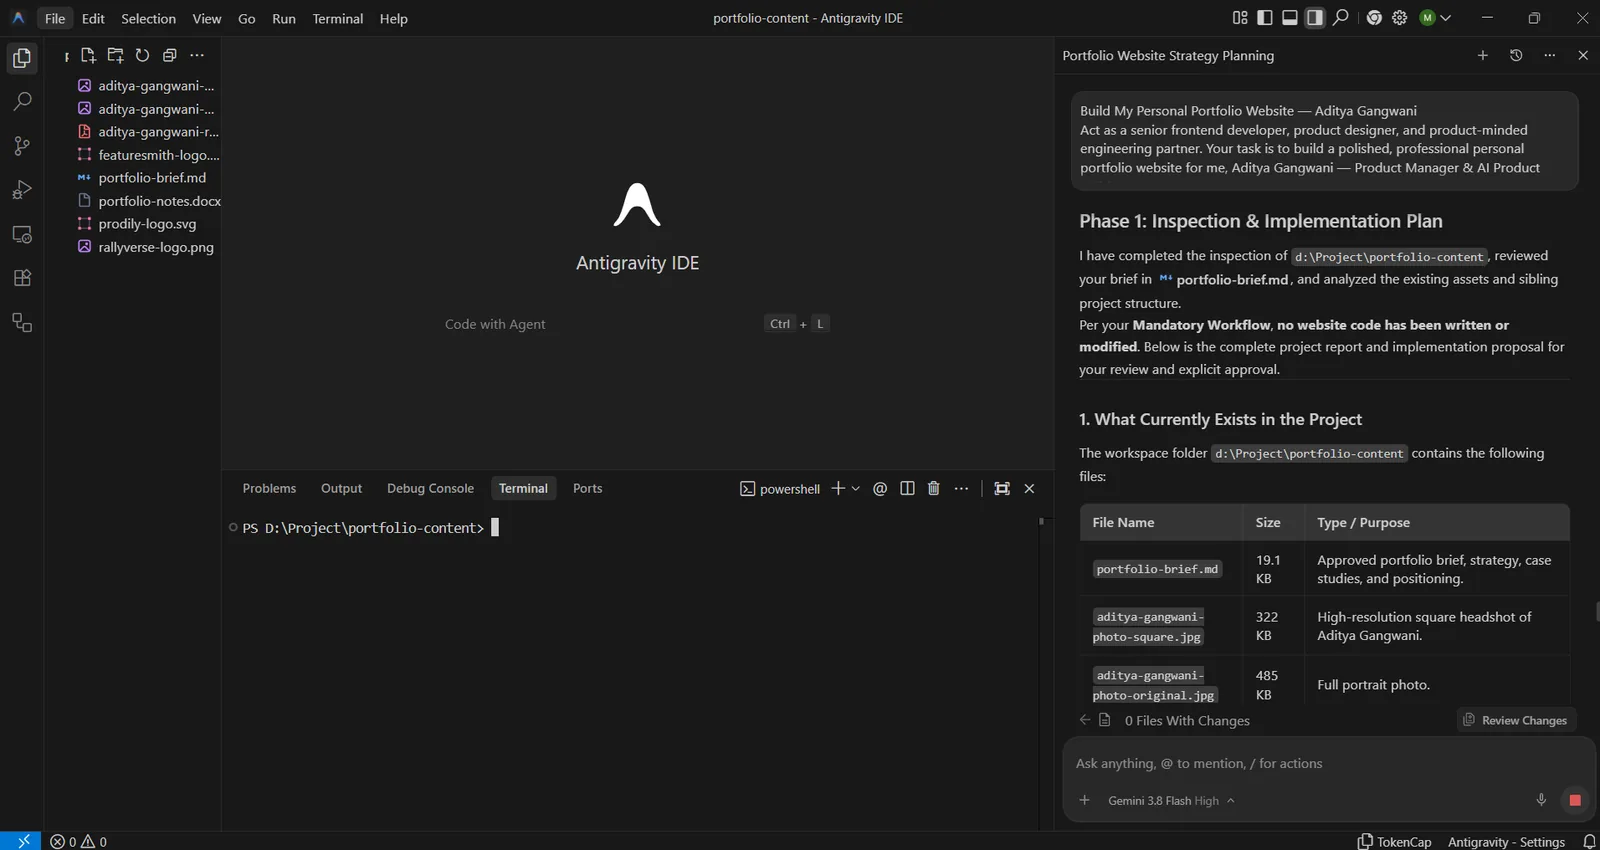The width and height of the screenshot is (1600, 850).
Task: Click the title bar search magnifier
Action: click(1341, 18)
